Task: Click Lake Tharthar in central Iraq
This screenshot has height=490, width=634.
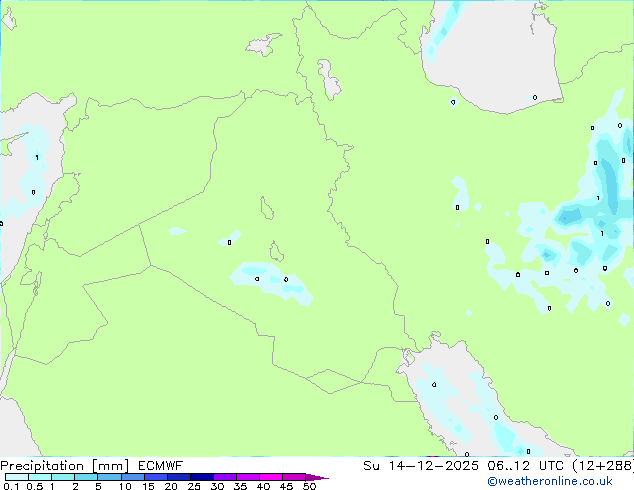Action: pyautogui.click(x=267, y=208)
